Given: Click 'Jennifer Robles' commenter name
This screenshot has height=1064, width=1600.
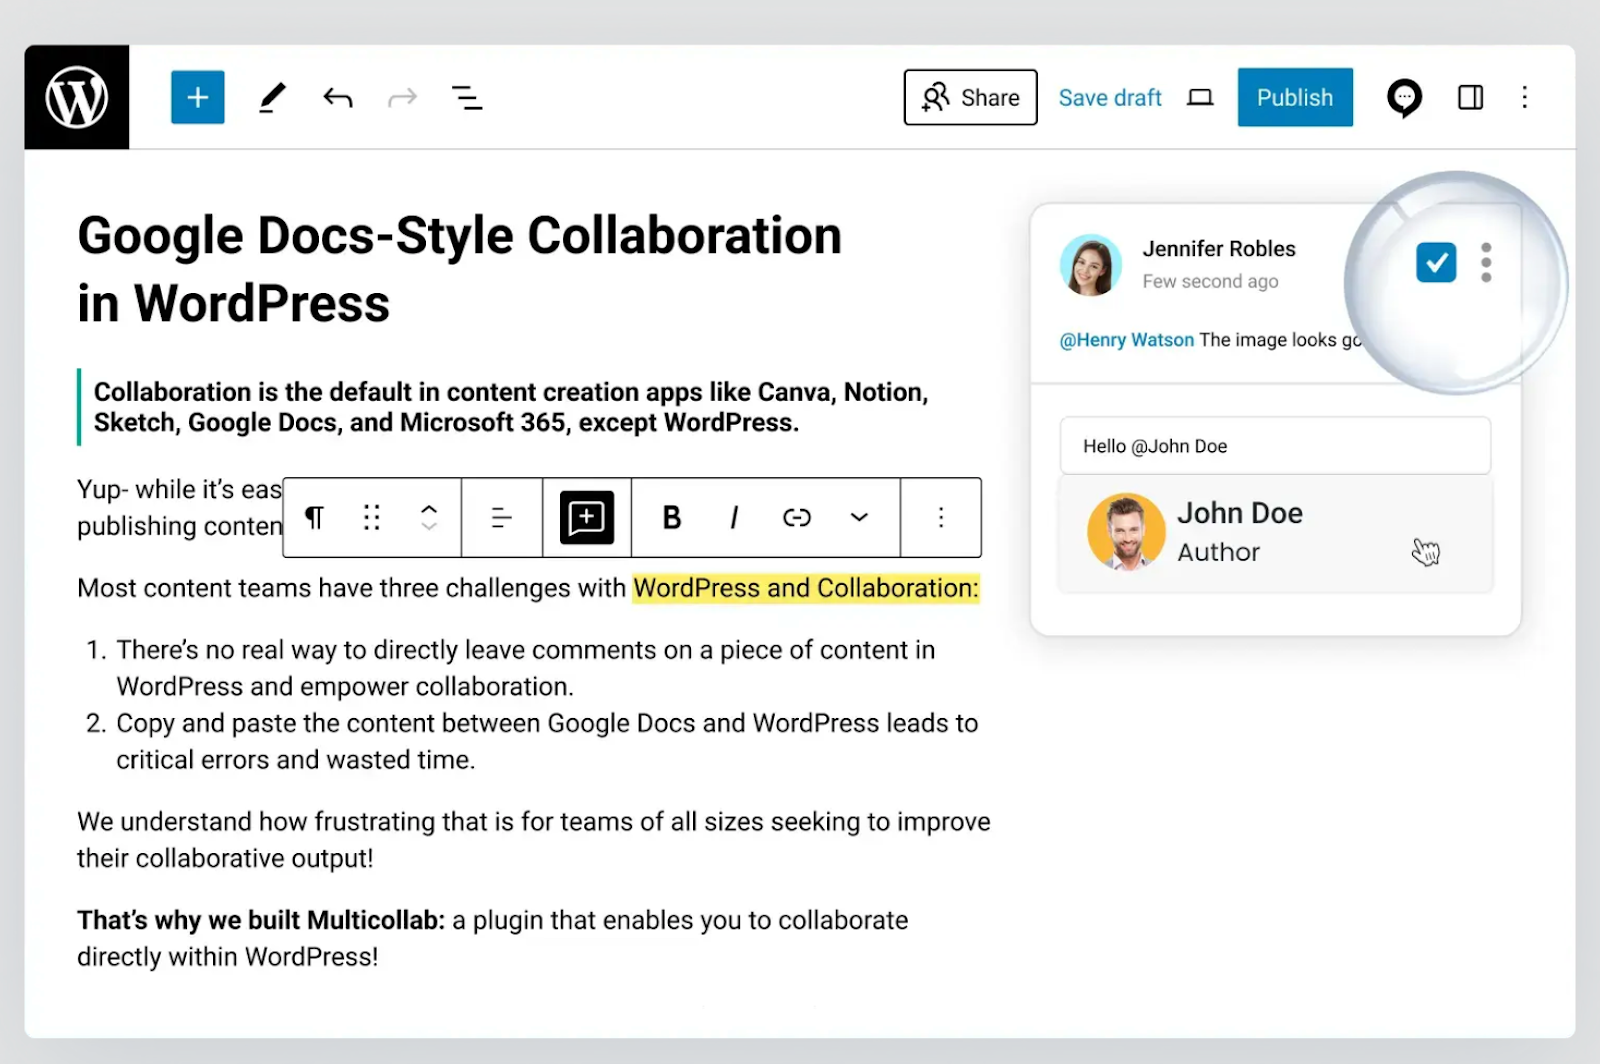Looking at the screenshot, I should [x=1219, y=249].
